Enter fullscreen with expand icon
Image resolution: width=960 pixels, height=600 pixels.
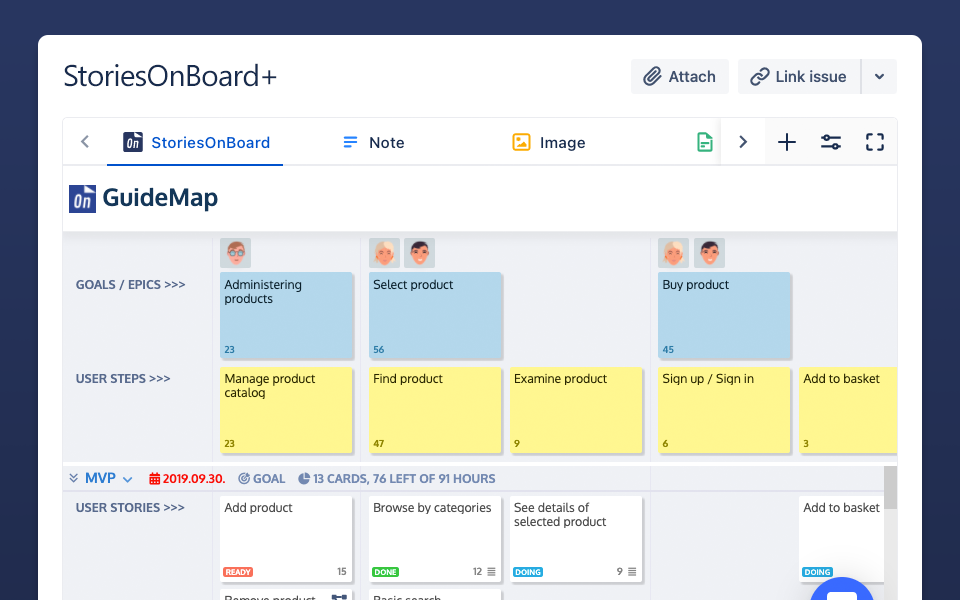875,142
